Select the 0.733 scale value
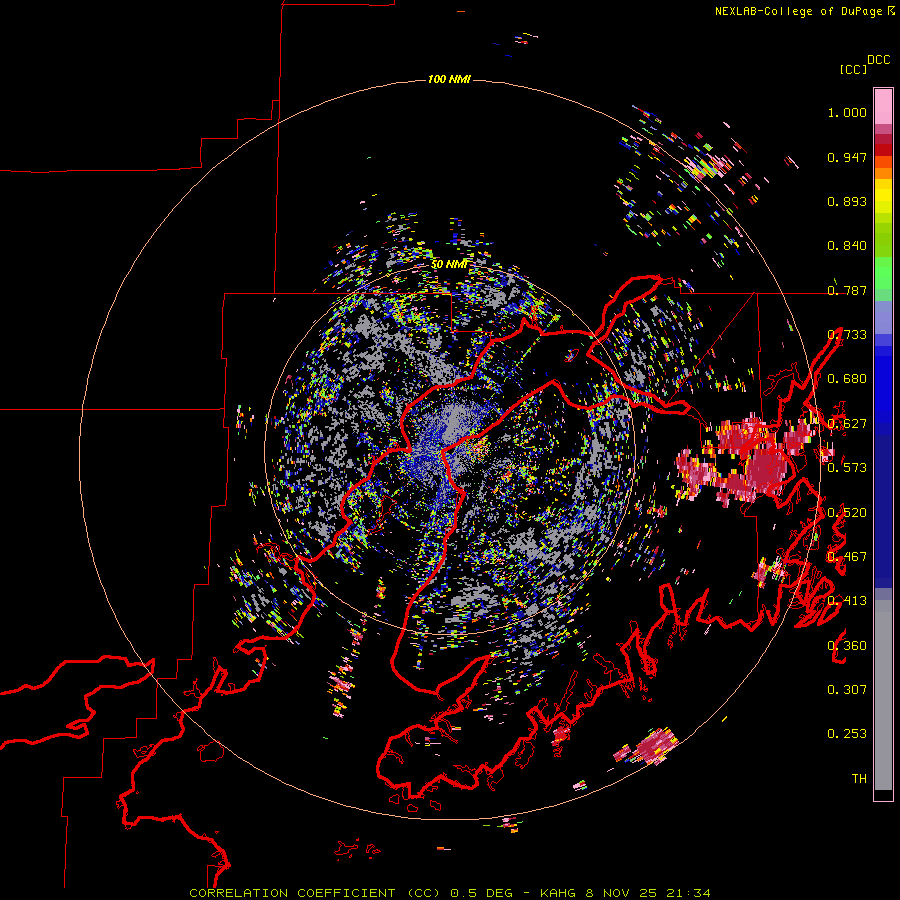The width and height of the screenshot is (900, 900). coord(847,335)
